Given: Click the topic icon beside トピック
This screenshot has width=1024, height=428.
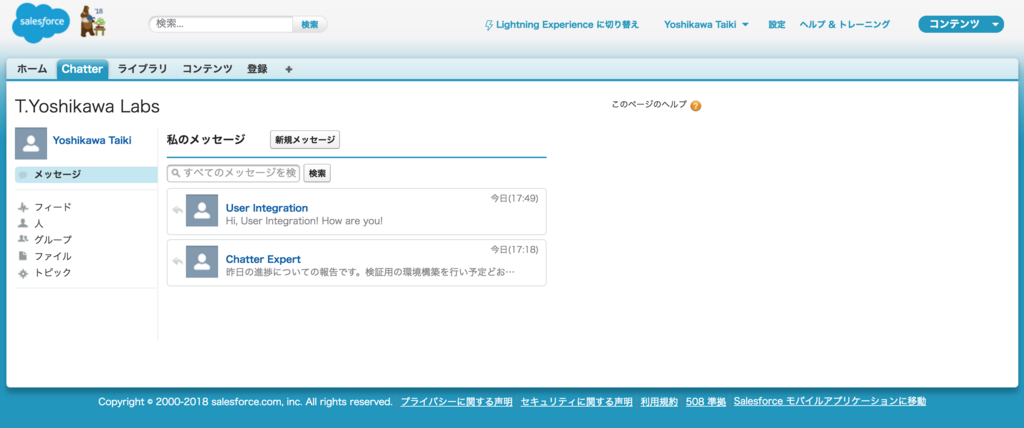Looking at the screenshot, I should (x=24, y=273).
